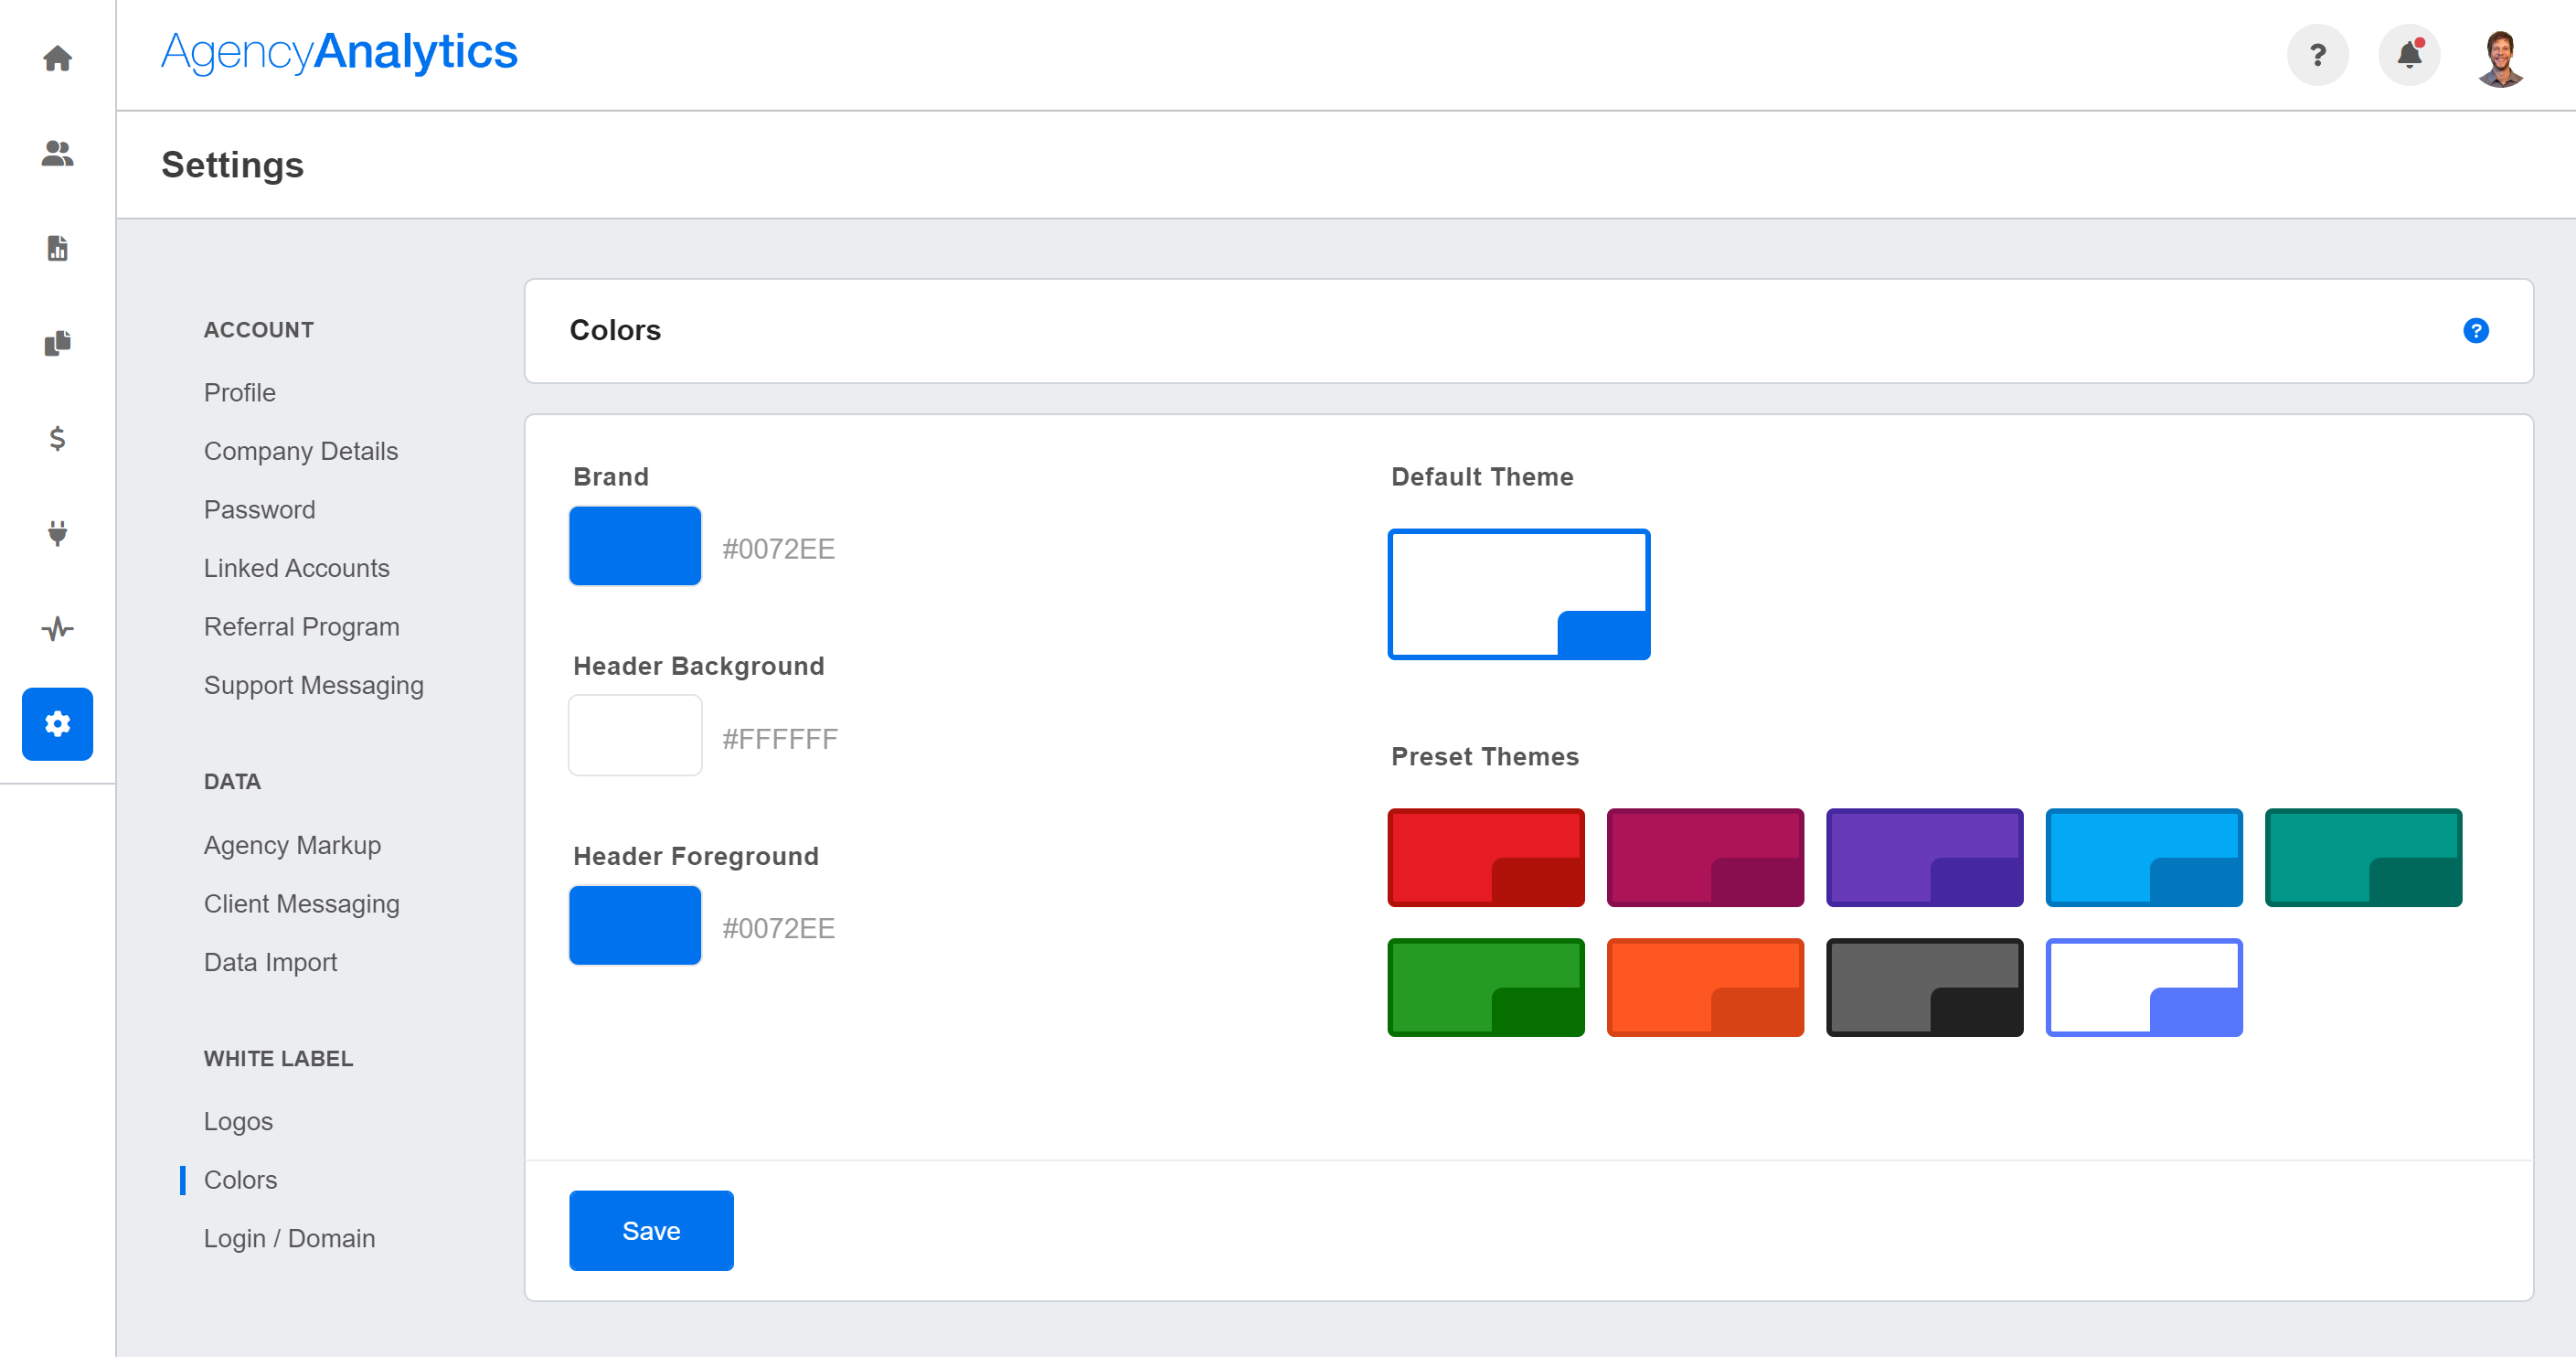Open the billing/dollar icon in sidebar

57,438
